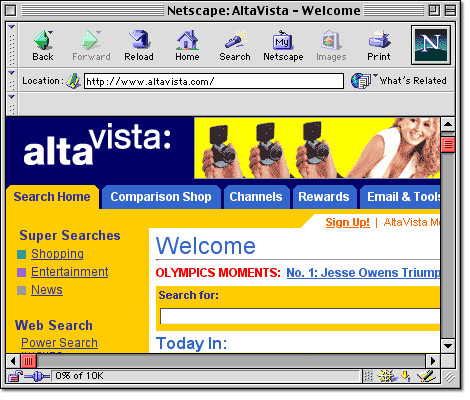The image size is (470, 400).
Task: Click the camera banner advertisement
Action: click(317, 148)
